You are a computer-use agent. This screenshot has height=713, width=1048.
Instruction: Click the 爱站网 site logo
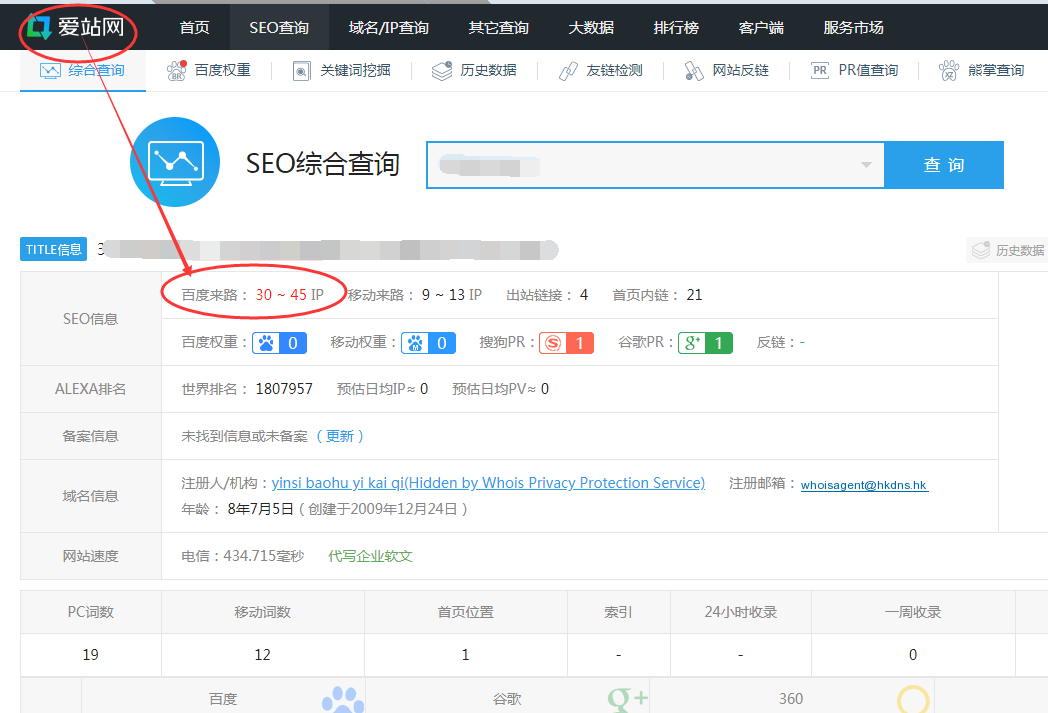tap(76, 27)
